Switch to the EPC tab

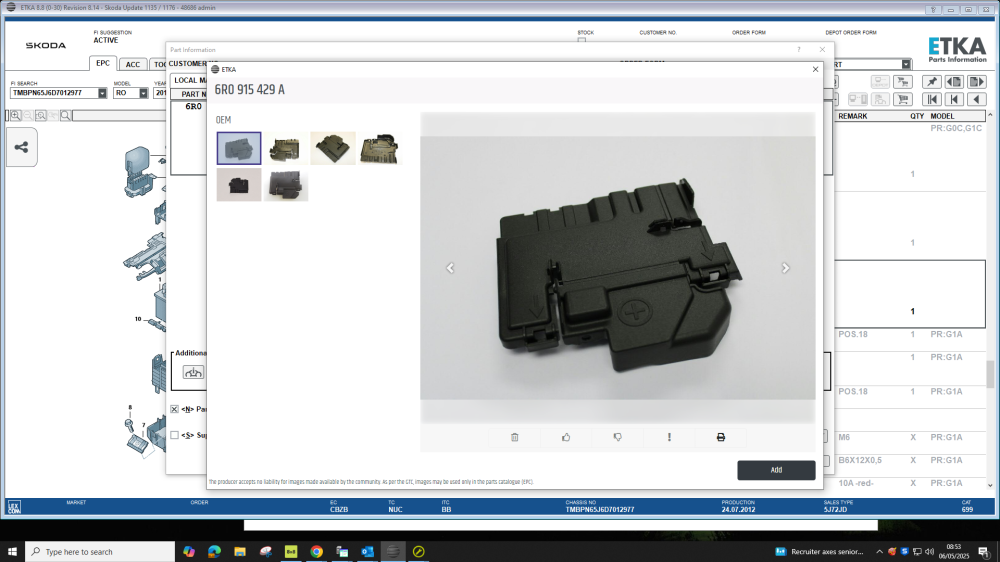tap(103, 63)
